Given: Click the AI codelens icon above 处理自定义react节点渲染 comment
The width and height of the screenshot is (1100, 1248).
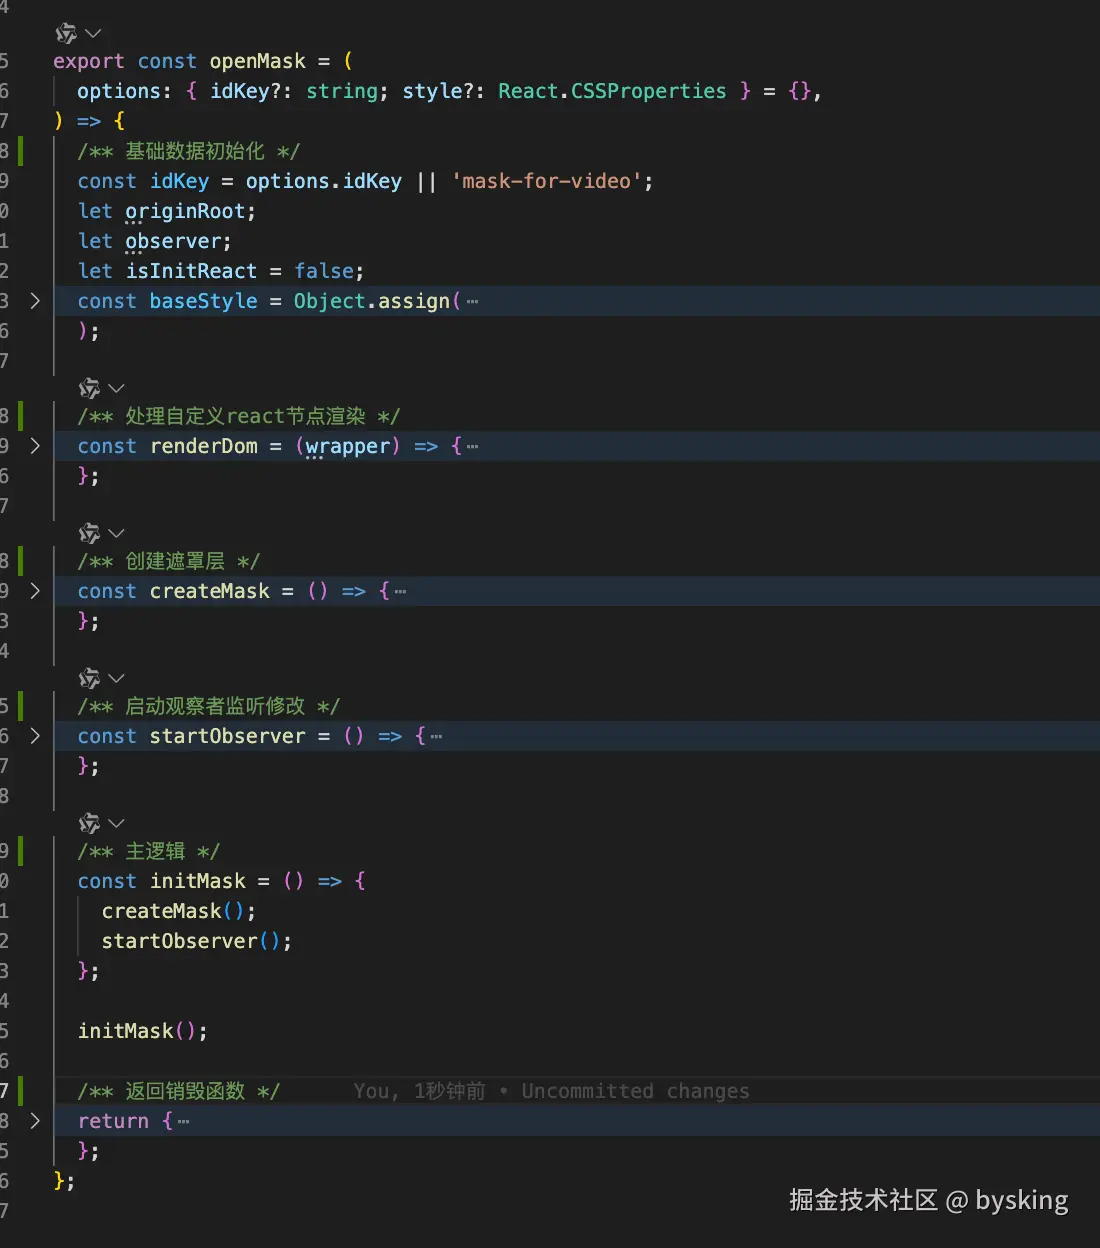Looking at the screenshot, I should (90, 388).
